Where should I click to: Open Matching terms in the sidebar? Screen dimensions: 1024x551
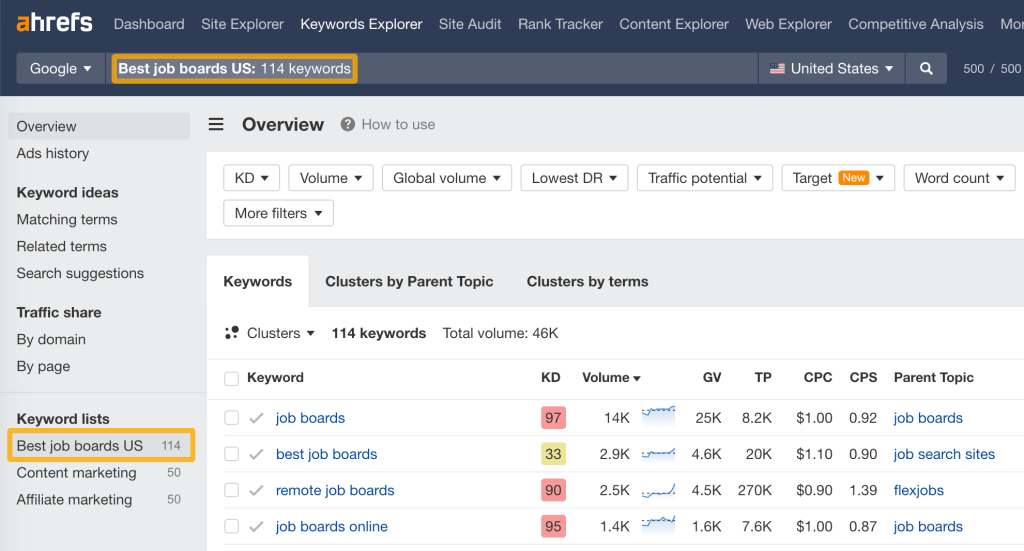coord(67,219)
